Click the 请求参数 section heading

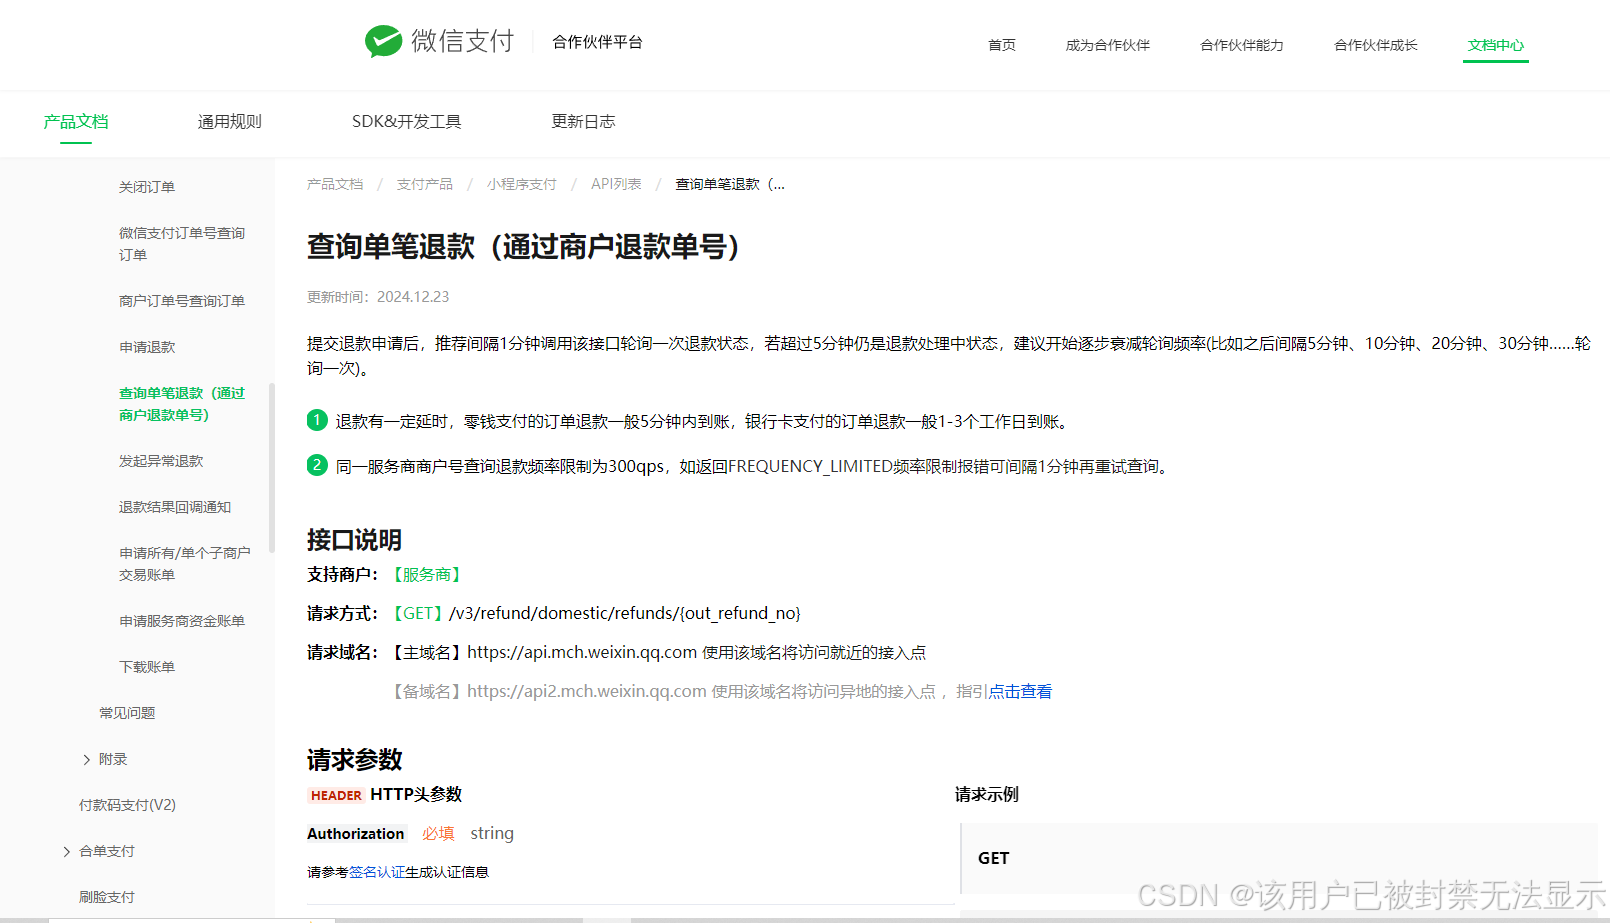[x=355, y=760]
